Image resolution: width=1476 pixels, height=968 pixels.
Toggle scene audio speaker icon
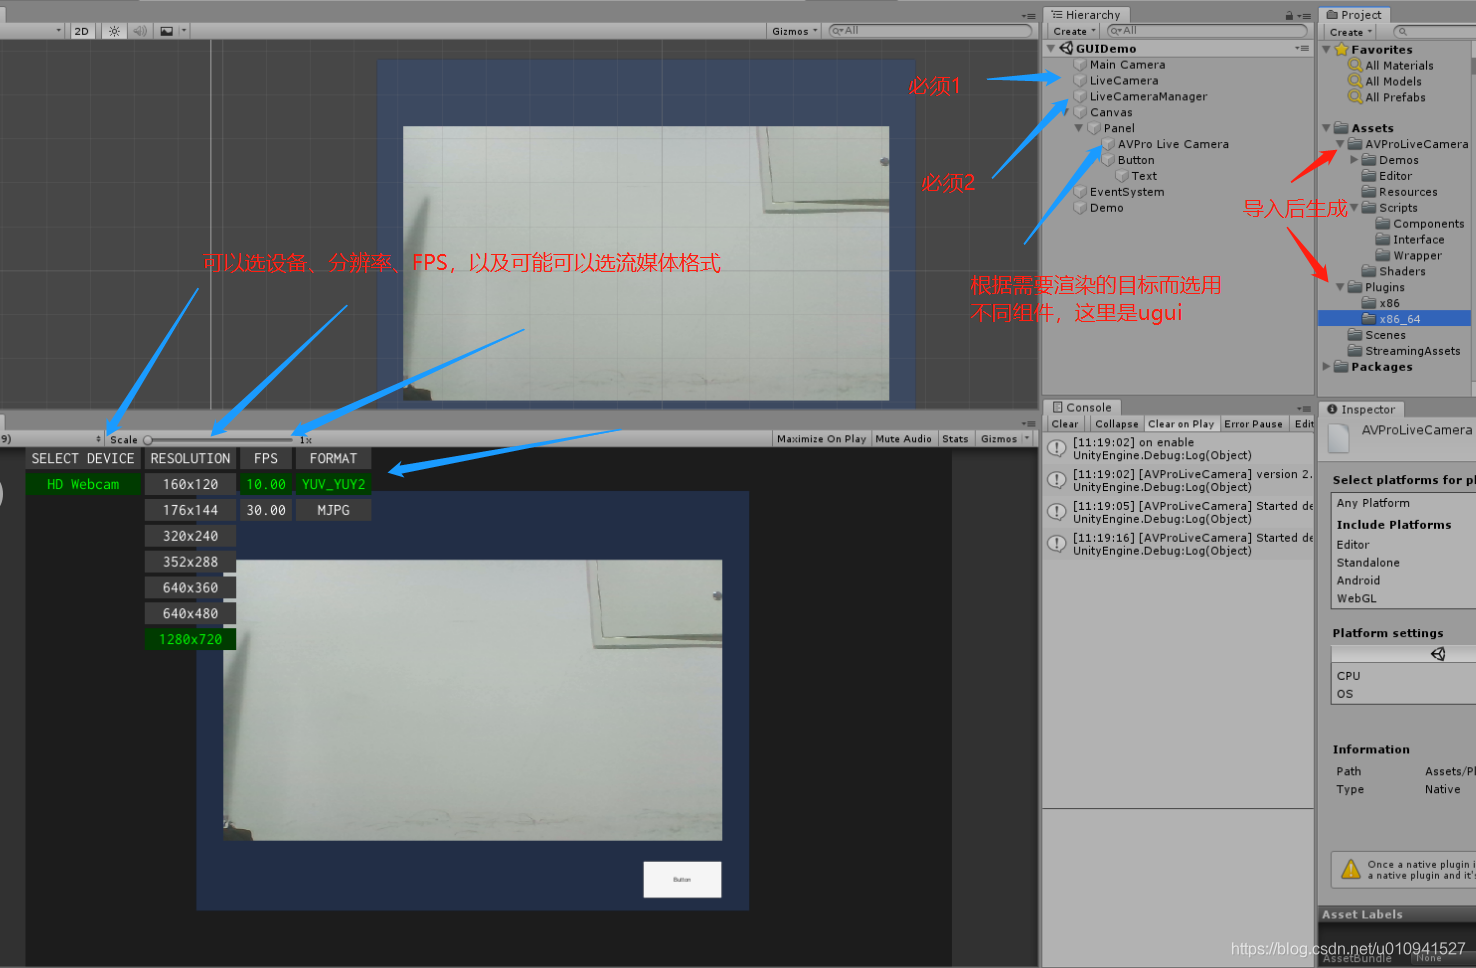point(140,31)
